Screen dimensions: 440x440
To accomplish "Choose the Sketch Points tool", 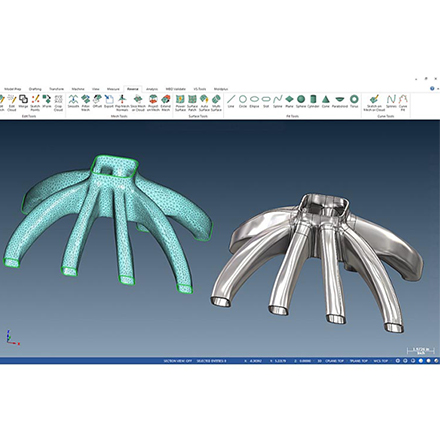I will 35,103.
